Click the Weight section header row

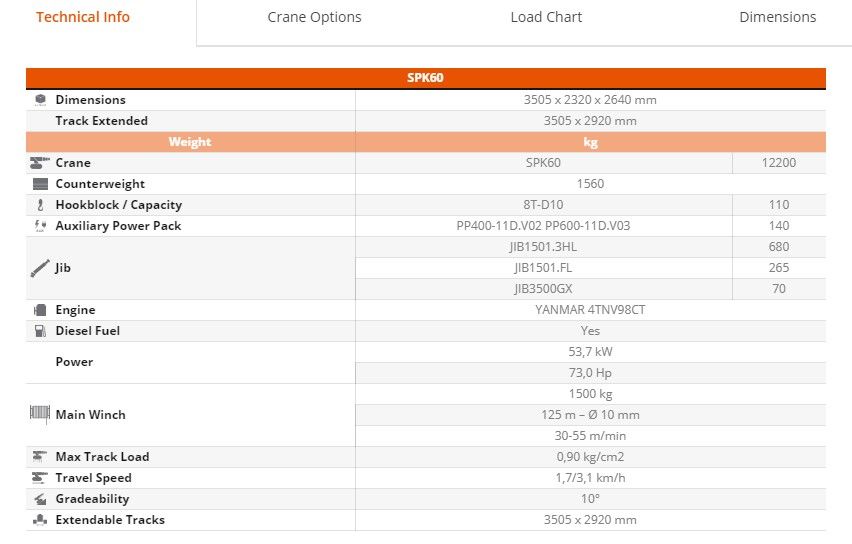click(x=190, y=142)
